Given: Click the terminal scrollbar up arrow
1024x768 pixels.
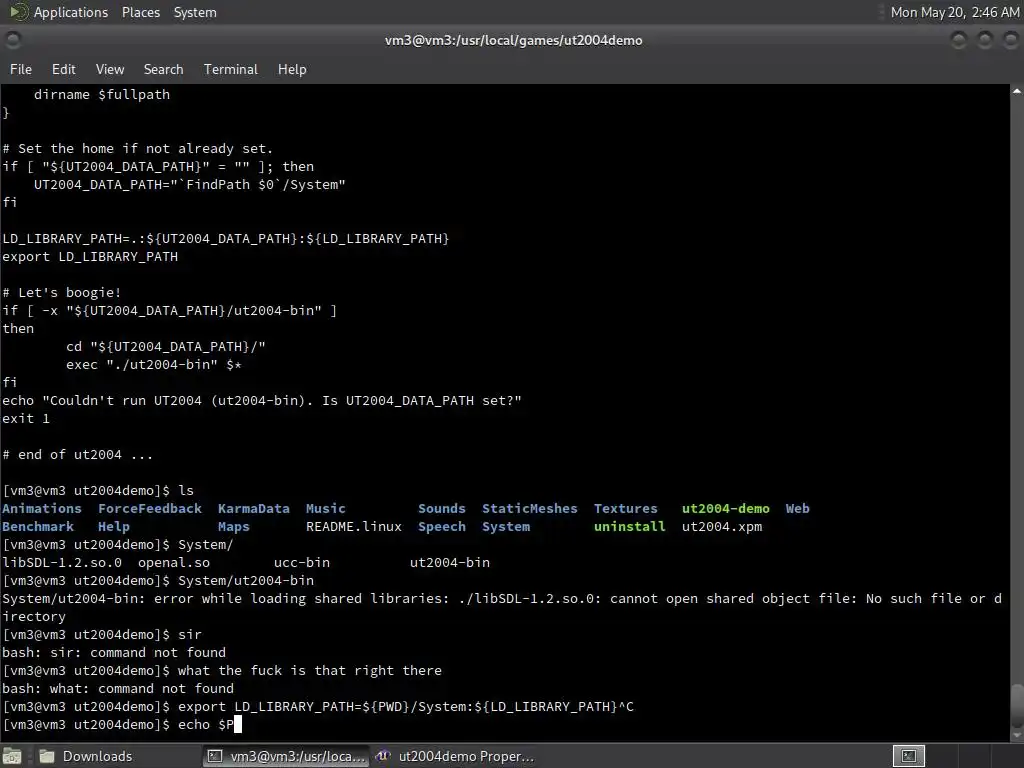Looking at the screenshot, I should (1017, 91).
